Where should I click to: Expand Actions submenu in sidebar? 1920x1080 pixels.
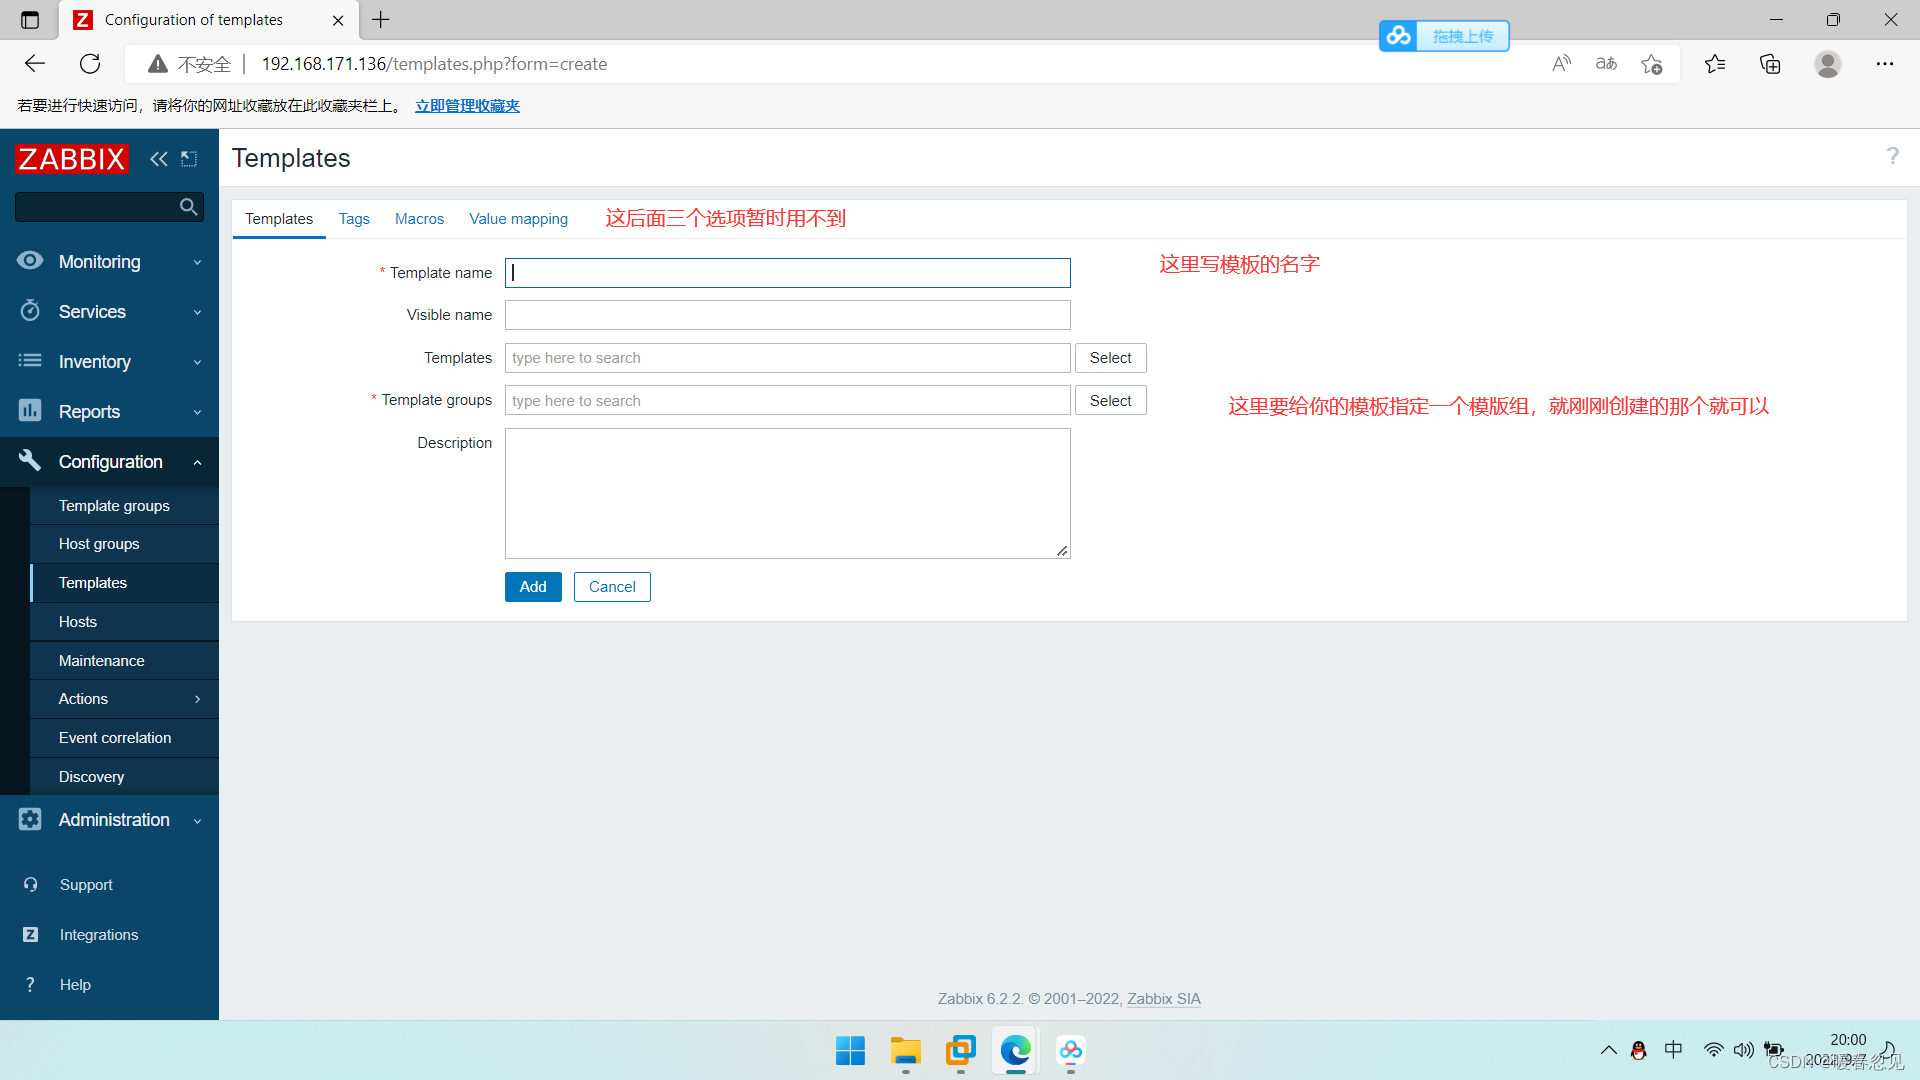[x=199, y=699]
